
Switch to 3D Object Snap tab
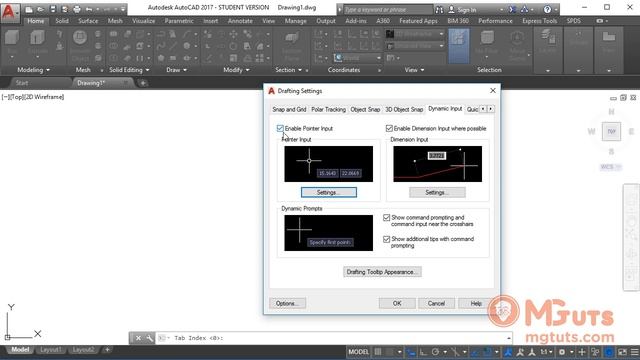[404, 109]
